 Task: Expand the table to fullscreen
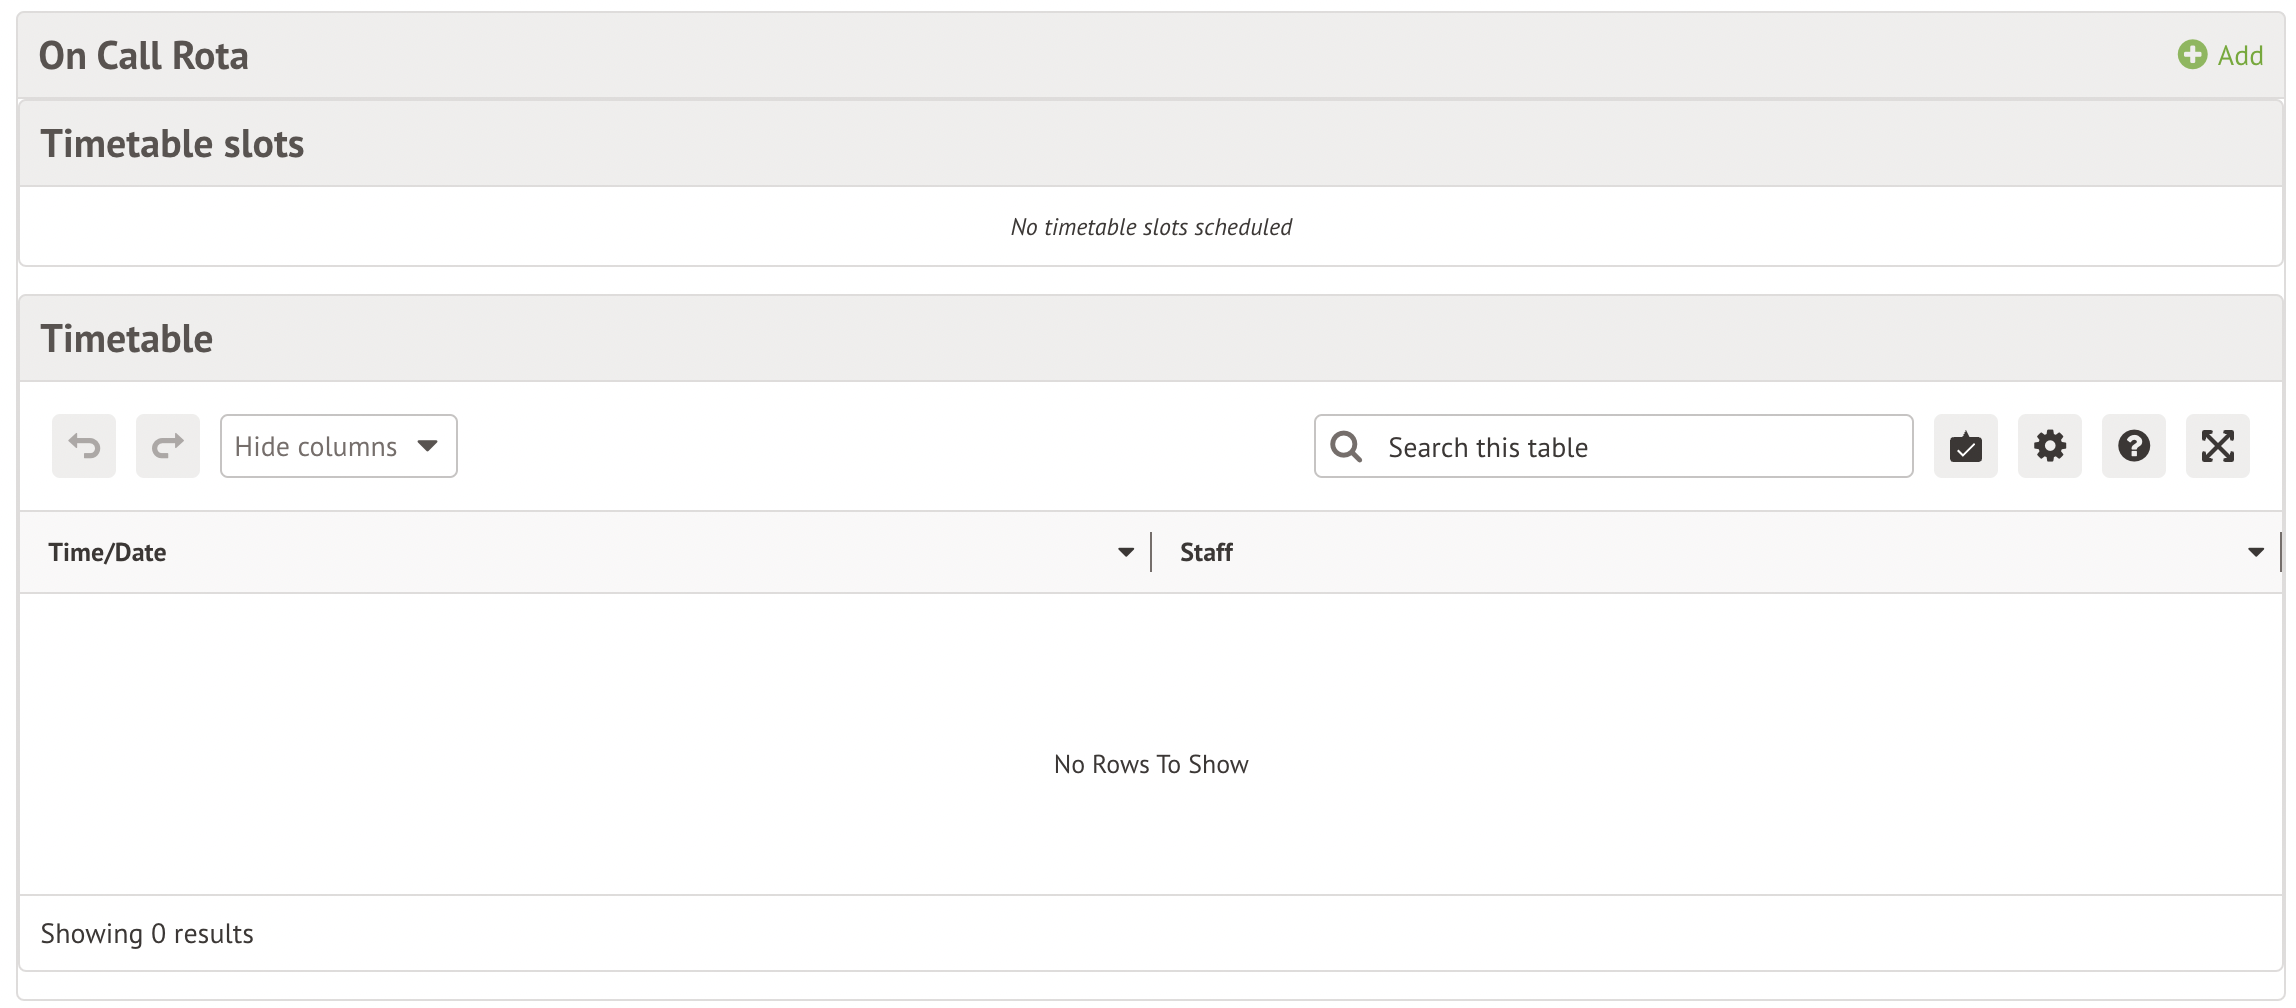2217,446
